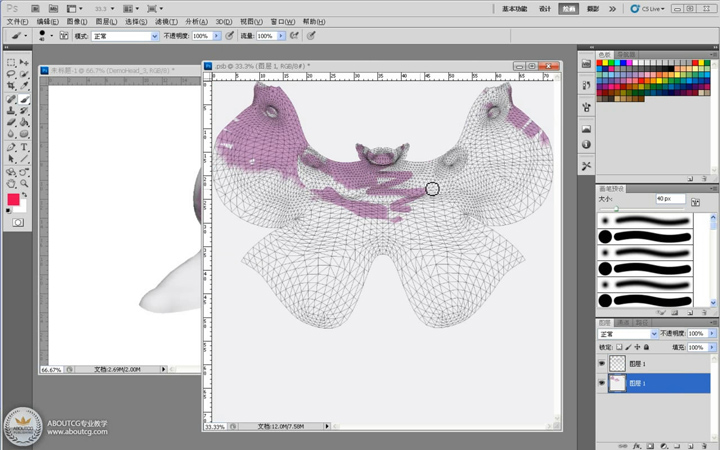Reset default foreground and background colors
Image resolution: width=720 pixels, height=450 pixels.
click(x=9, y=211)
